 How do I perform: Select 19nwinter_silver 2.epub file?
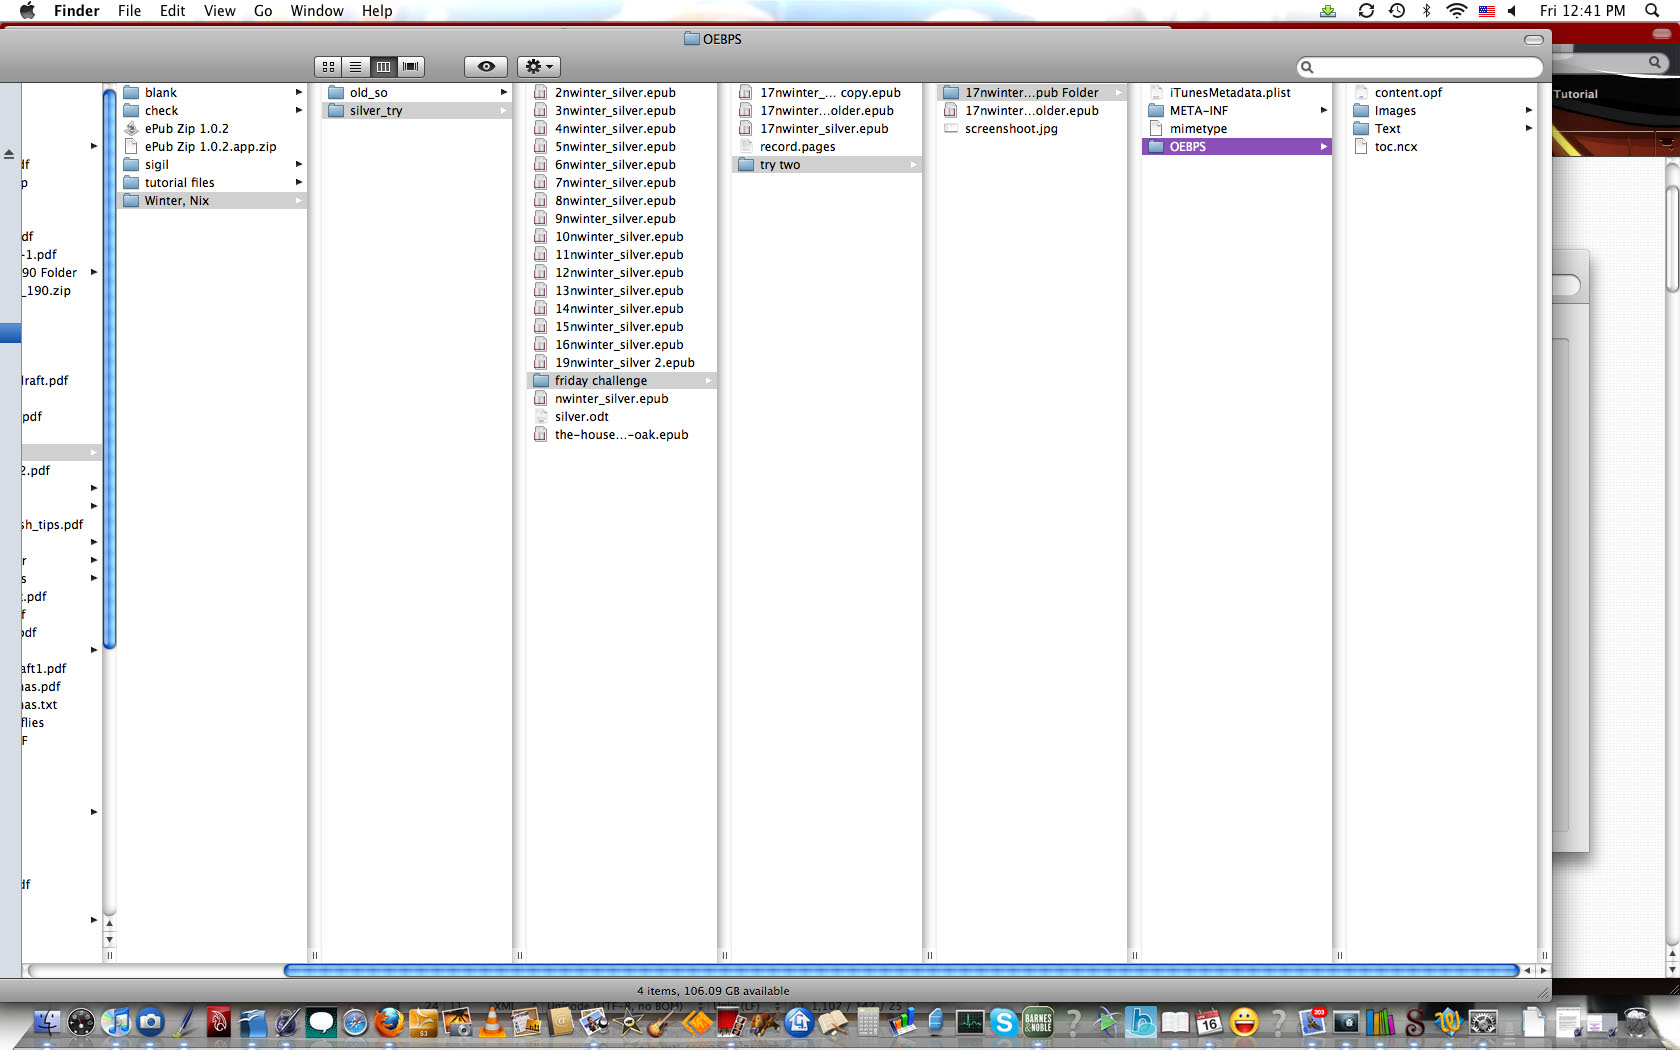coord(622,362)
